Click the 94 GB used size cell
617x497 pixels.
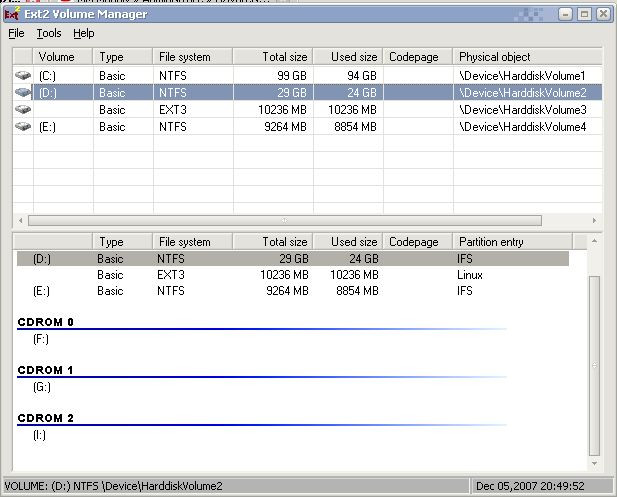362,76
